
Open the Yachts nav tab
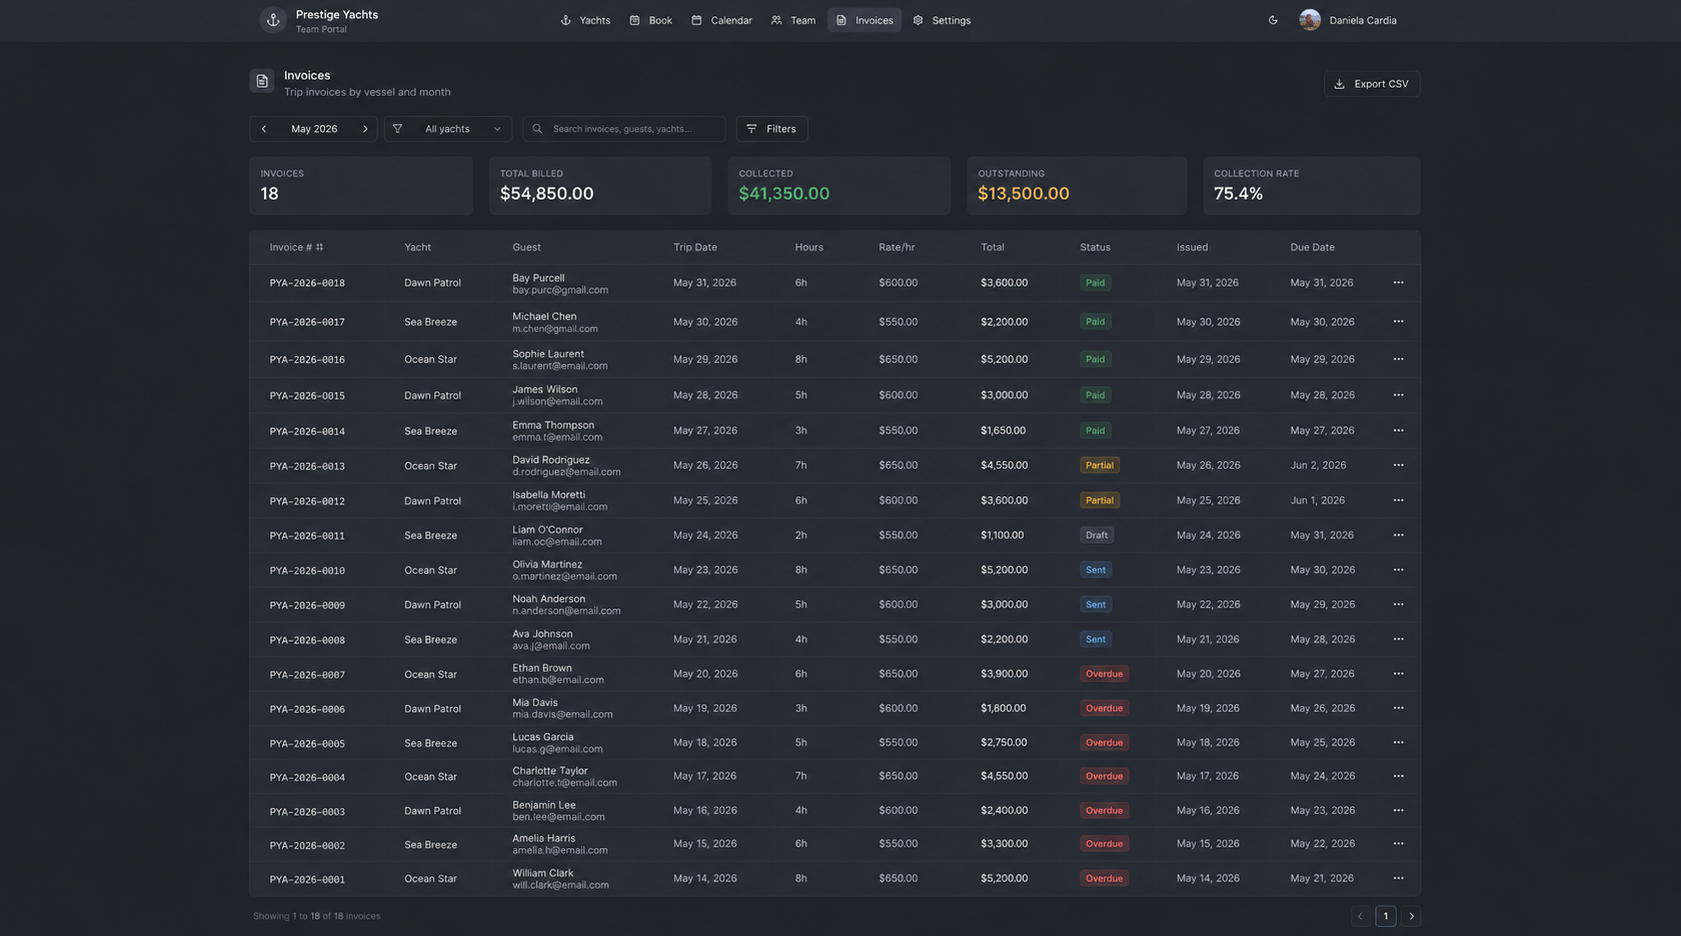tap(586, 20)
